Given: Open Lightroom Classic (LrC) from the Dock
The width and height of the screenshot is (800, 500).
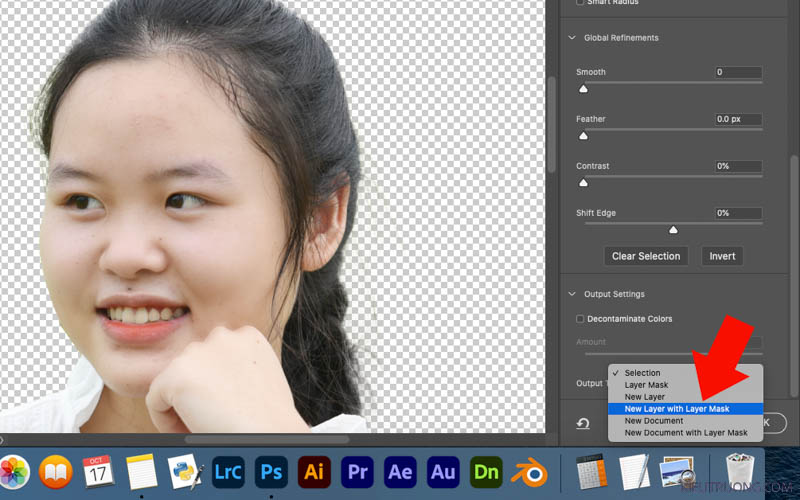Looking at the screenshot, I should click(x=228, y=472).
